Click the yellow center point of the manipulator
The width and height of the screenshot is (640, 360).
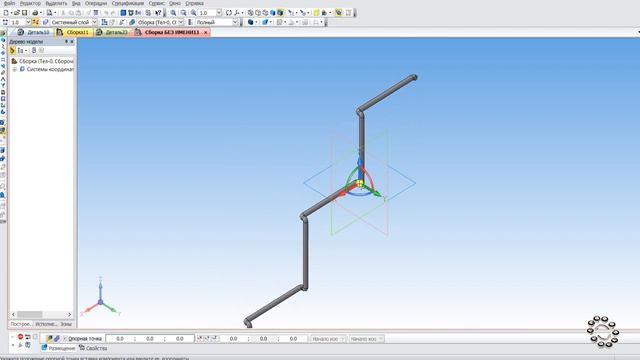click(360, 184)
